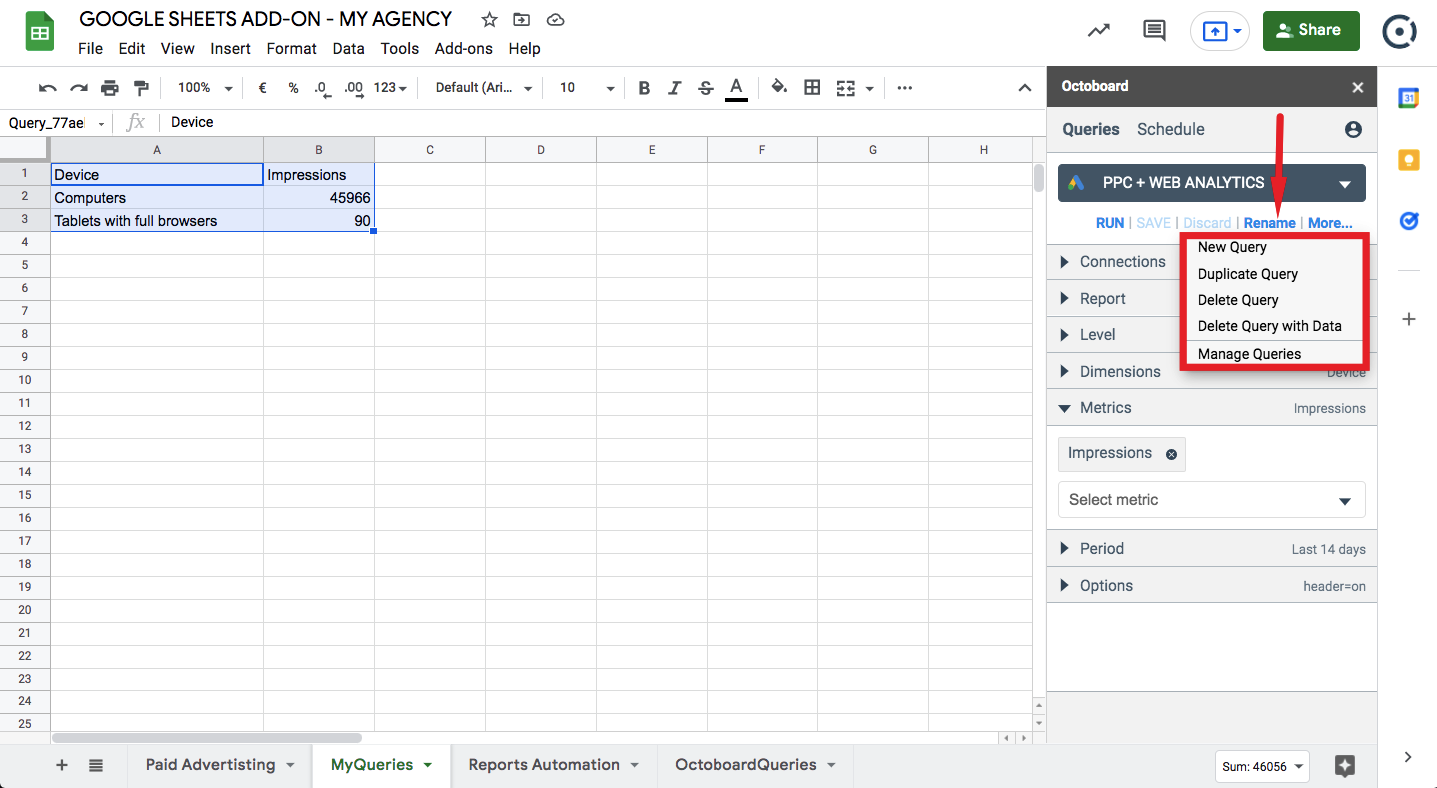The width and height of the screenshot is (1437, 788).
Task: Open the PPC + WEB ANALYTICS query dropdown
Action: click(1212, 183)
